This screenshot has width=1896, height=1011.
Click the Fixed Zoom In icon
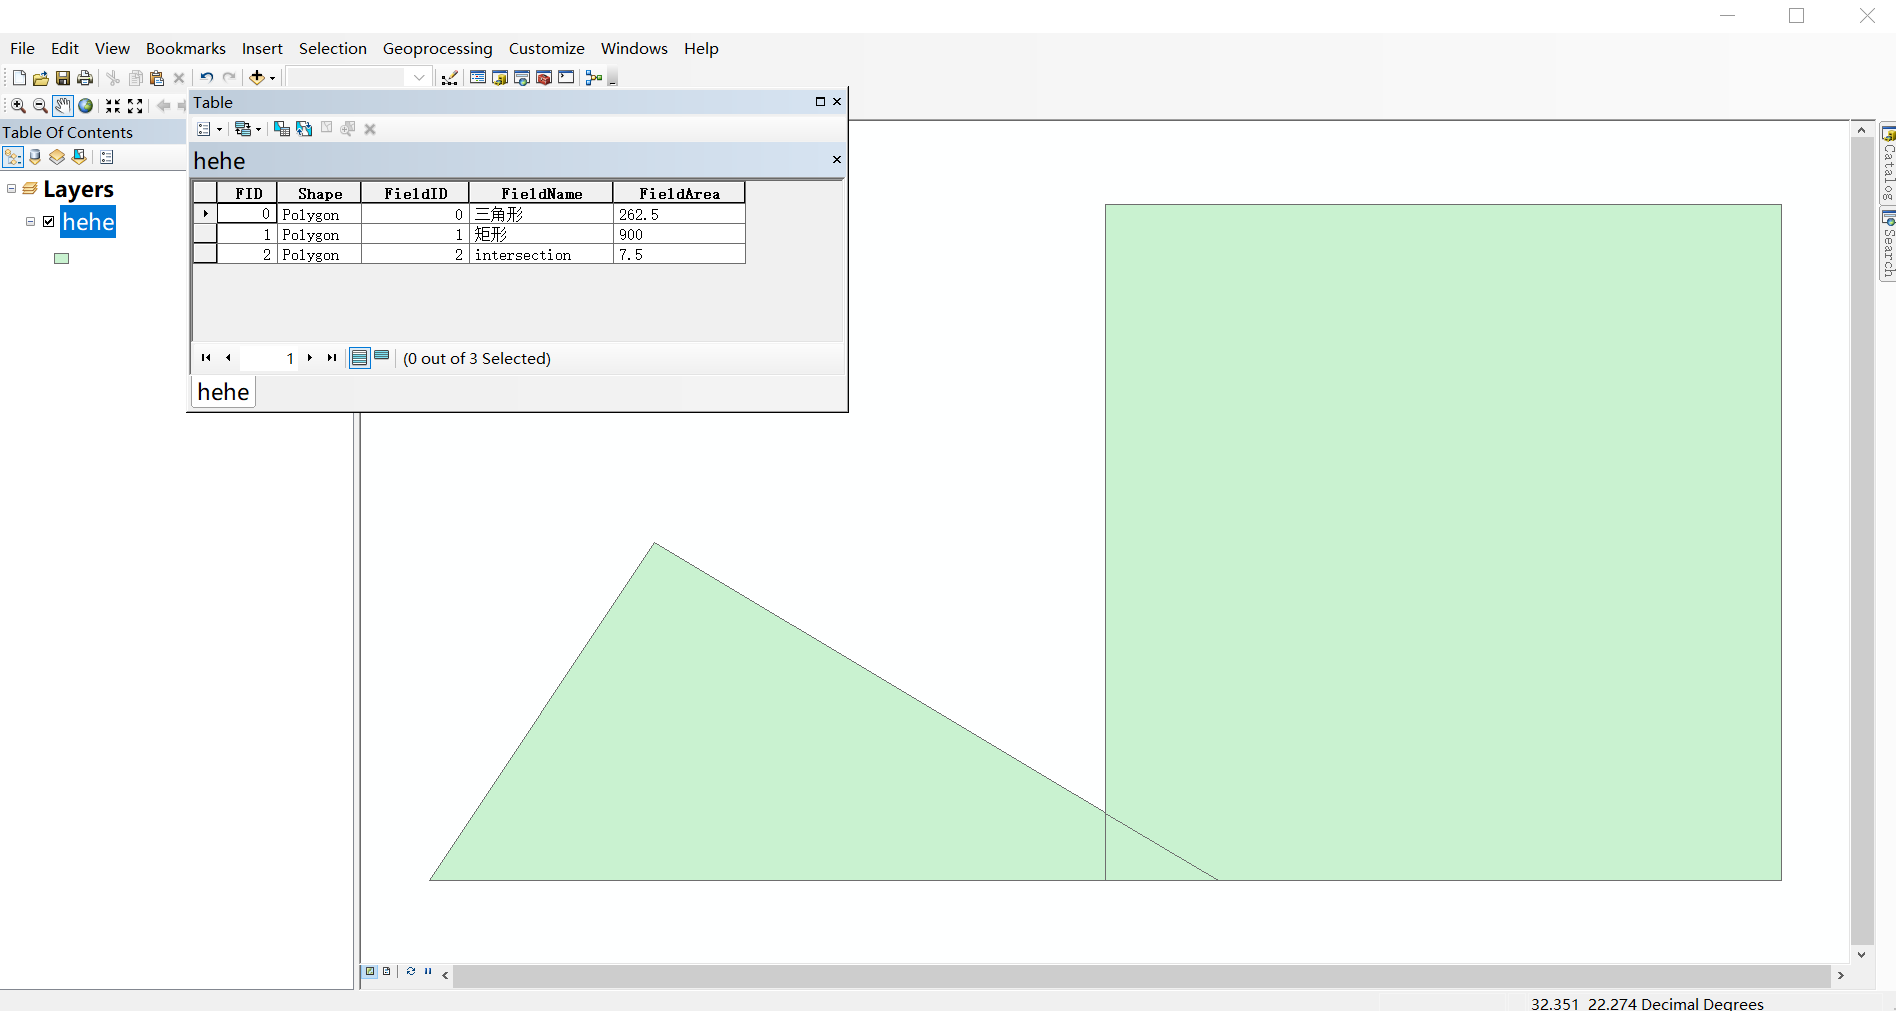pos(113,105)
